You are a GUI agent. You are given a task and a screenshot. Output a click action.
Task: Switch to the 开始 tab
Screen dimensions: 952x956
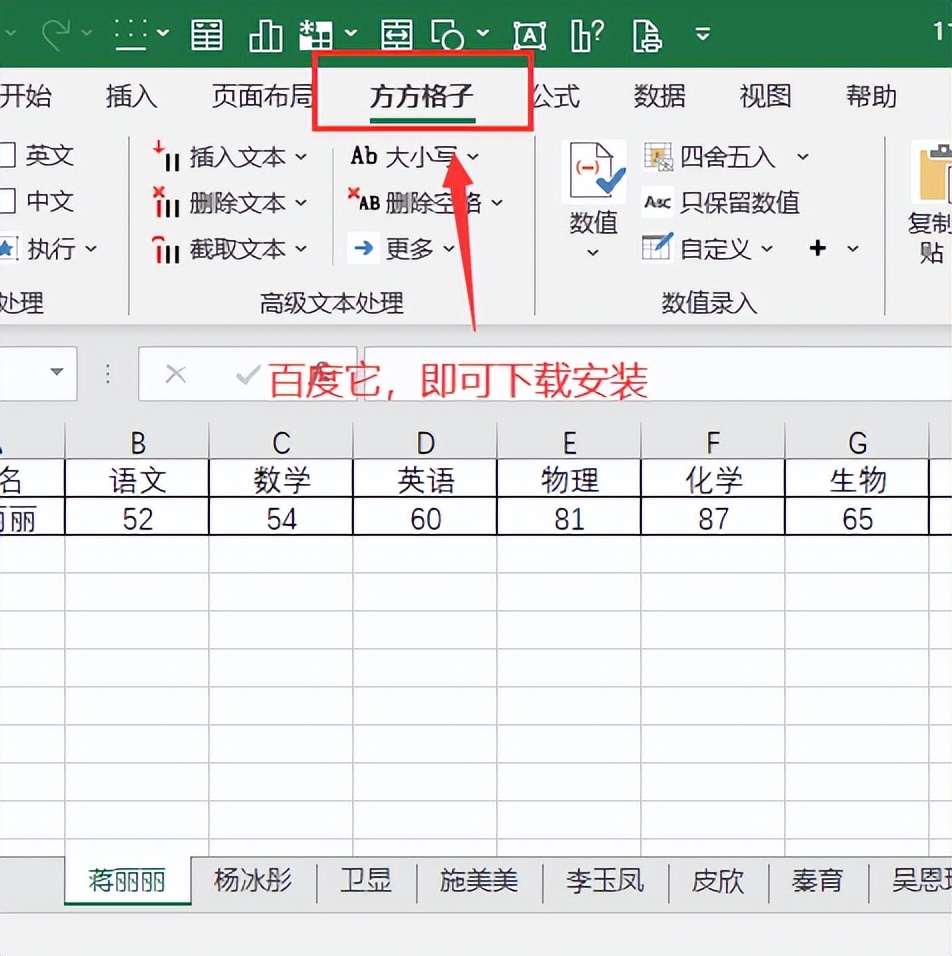pyautogui.click(x=26, y=96)
